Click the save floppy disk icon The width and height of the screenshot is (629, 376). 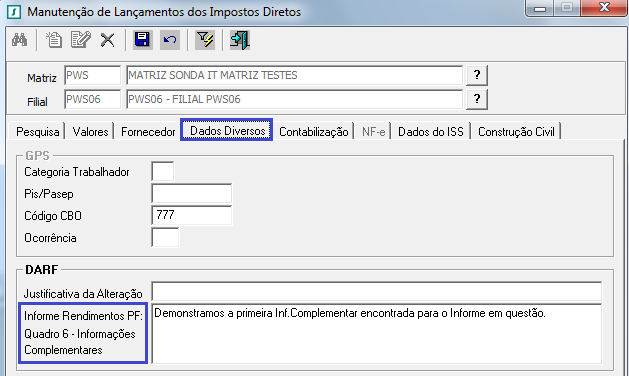click(x=142, y=40)
